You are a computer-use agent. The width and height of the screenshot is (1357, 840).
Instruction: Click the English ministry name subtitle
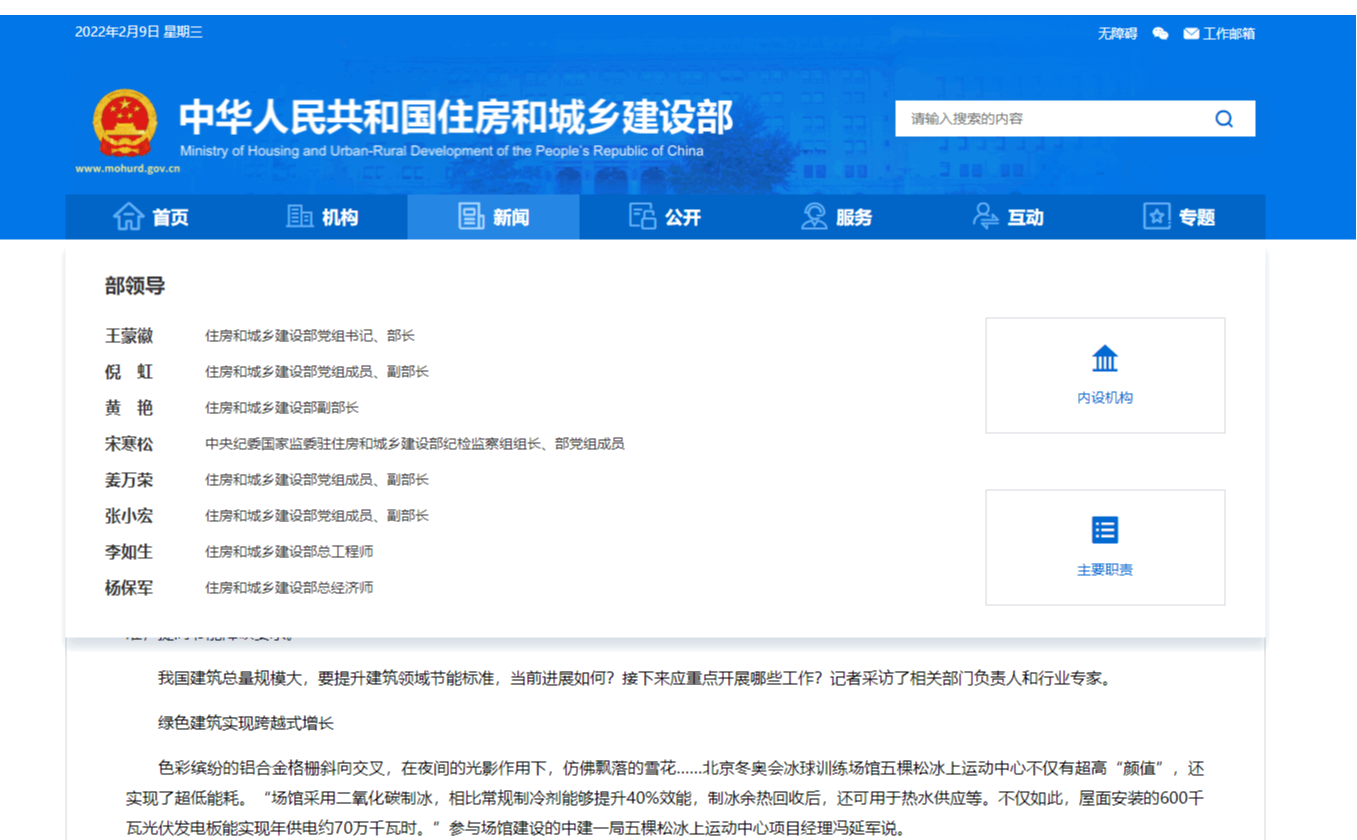[x=442, y=151]
